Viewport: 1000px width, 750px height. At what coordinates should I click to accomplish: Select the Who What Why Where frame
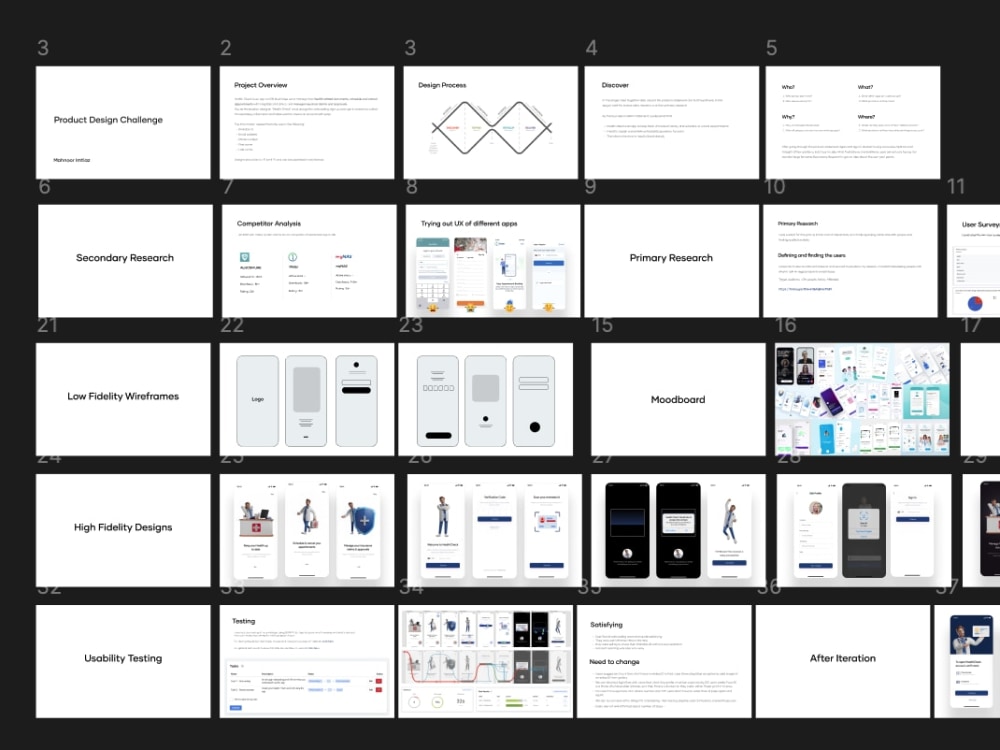853,122
